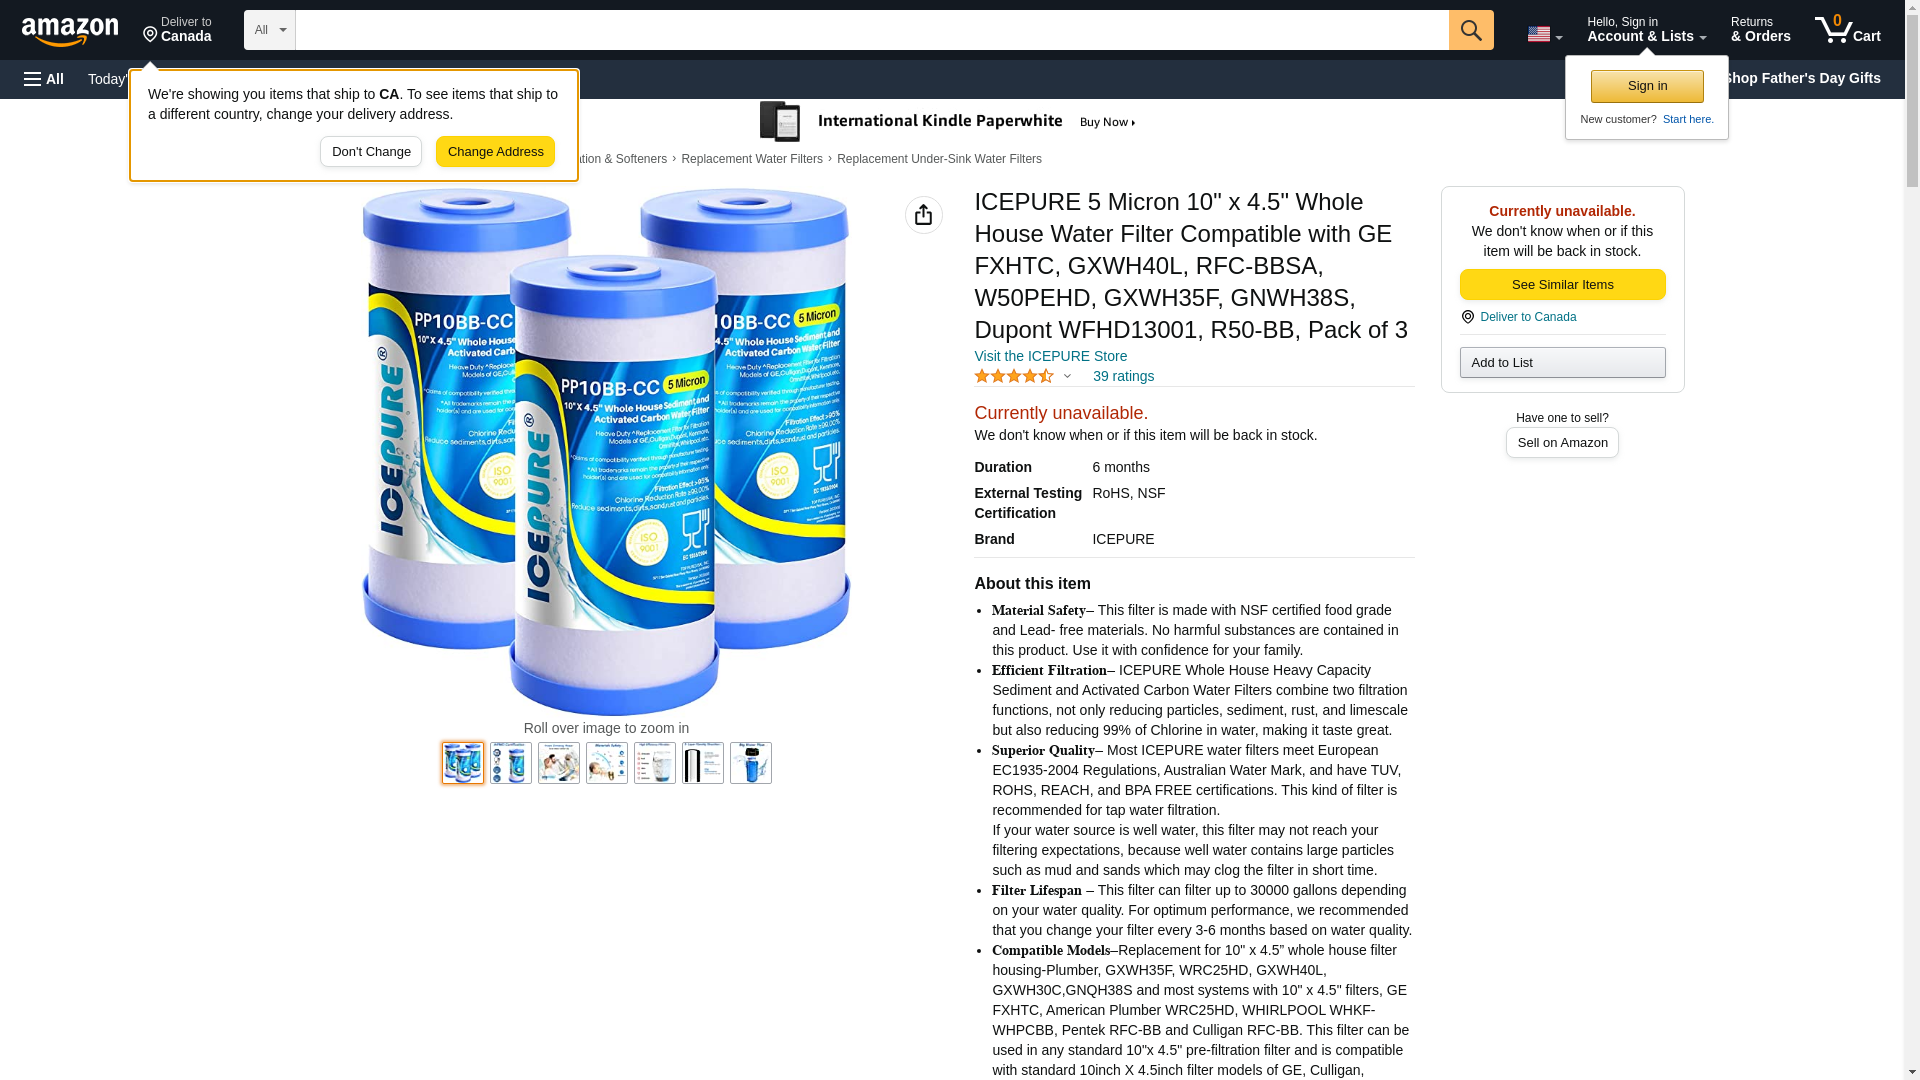Click the share icon near product image
This screenshot has height=1080, width=1920.
point(923,215)
